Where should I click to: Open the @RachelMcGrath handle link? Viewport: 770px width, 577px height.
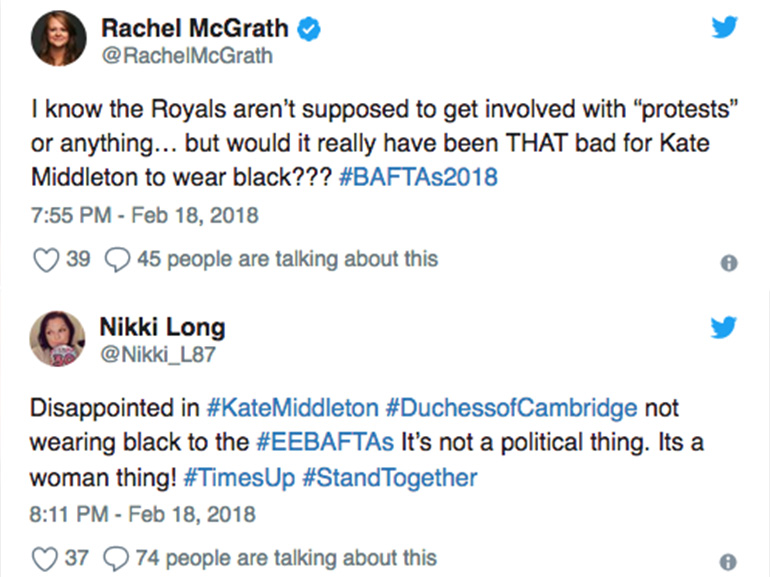click(186, 56)
